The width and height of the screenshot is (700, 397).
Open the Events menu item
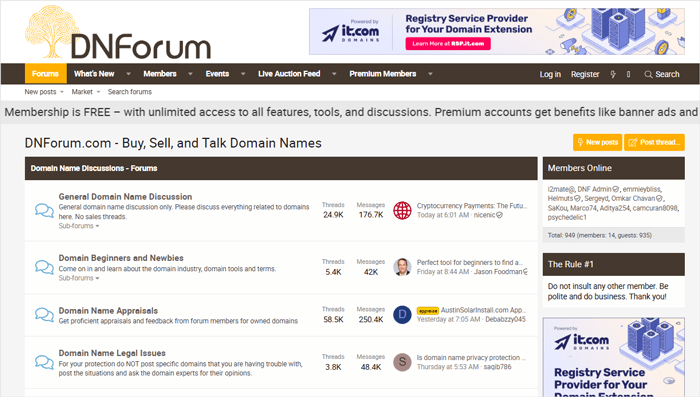click(x=217, y=74)
